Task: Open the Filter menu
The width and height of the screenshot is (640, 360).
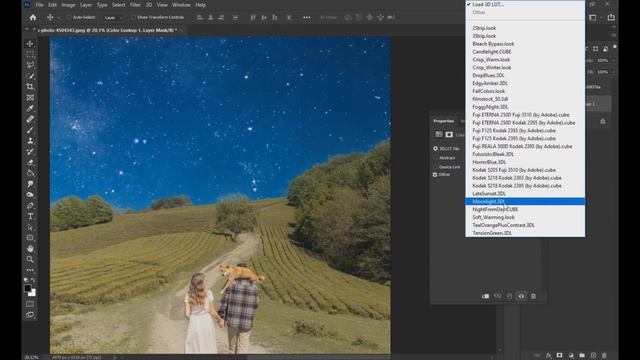Action: coord(135,5)
